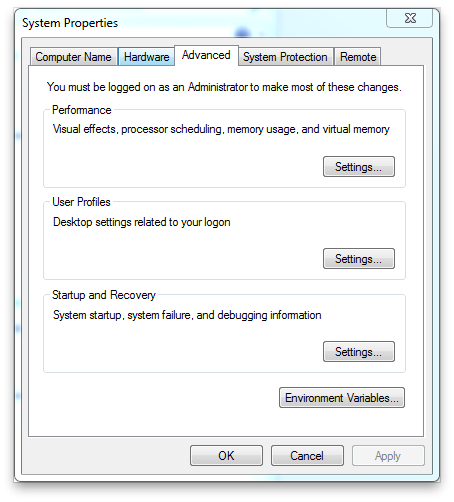Screen dimensions: 454x502
Task: Open Startup and Recovery Settings button
Action: click(x=359, y=352)
